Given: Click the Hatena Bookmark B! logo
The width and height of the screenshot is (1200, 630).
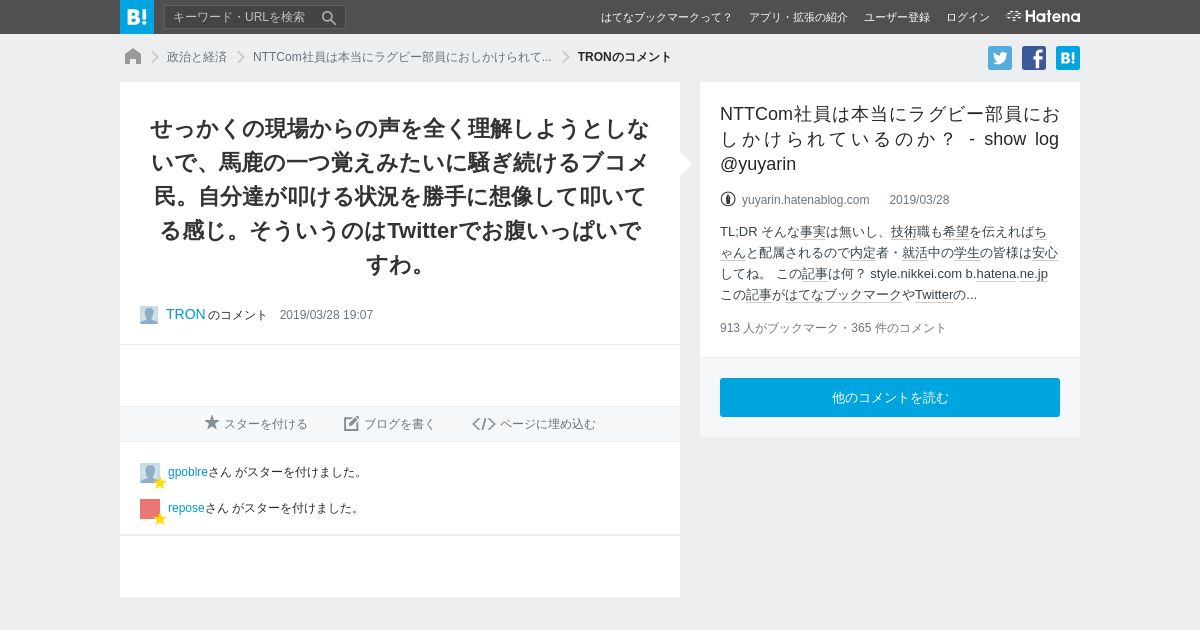Looking at the screenshot, I should 137,17.
